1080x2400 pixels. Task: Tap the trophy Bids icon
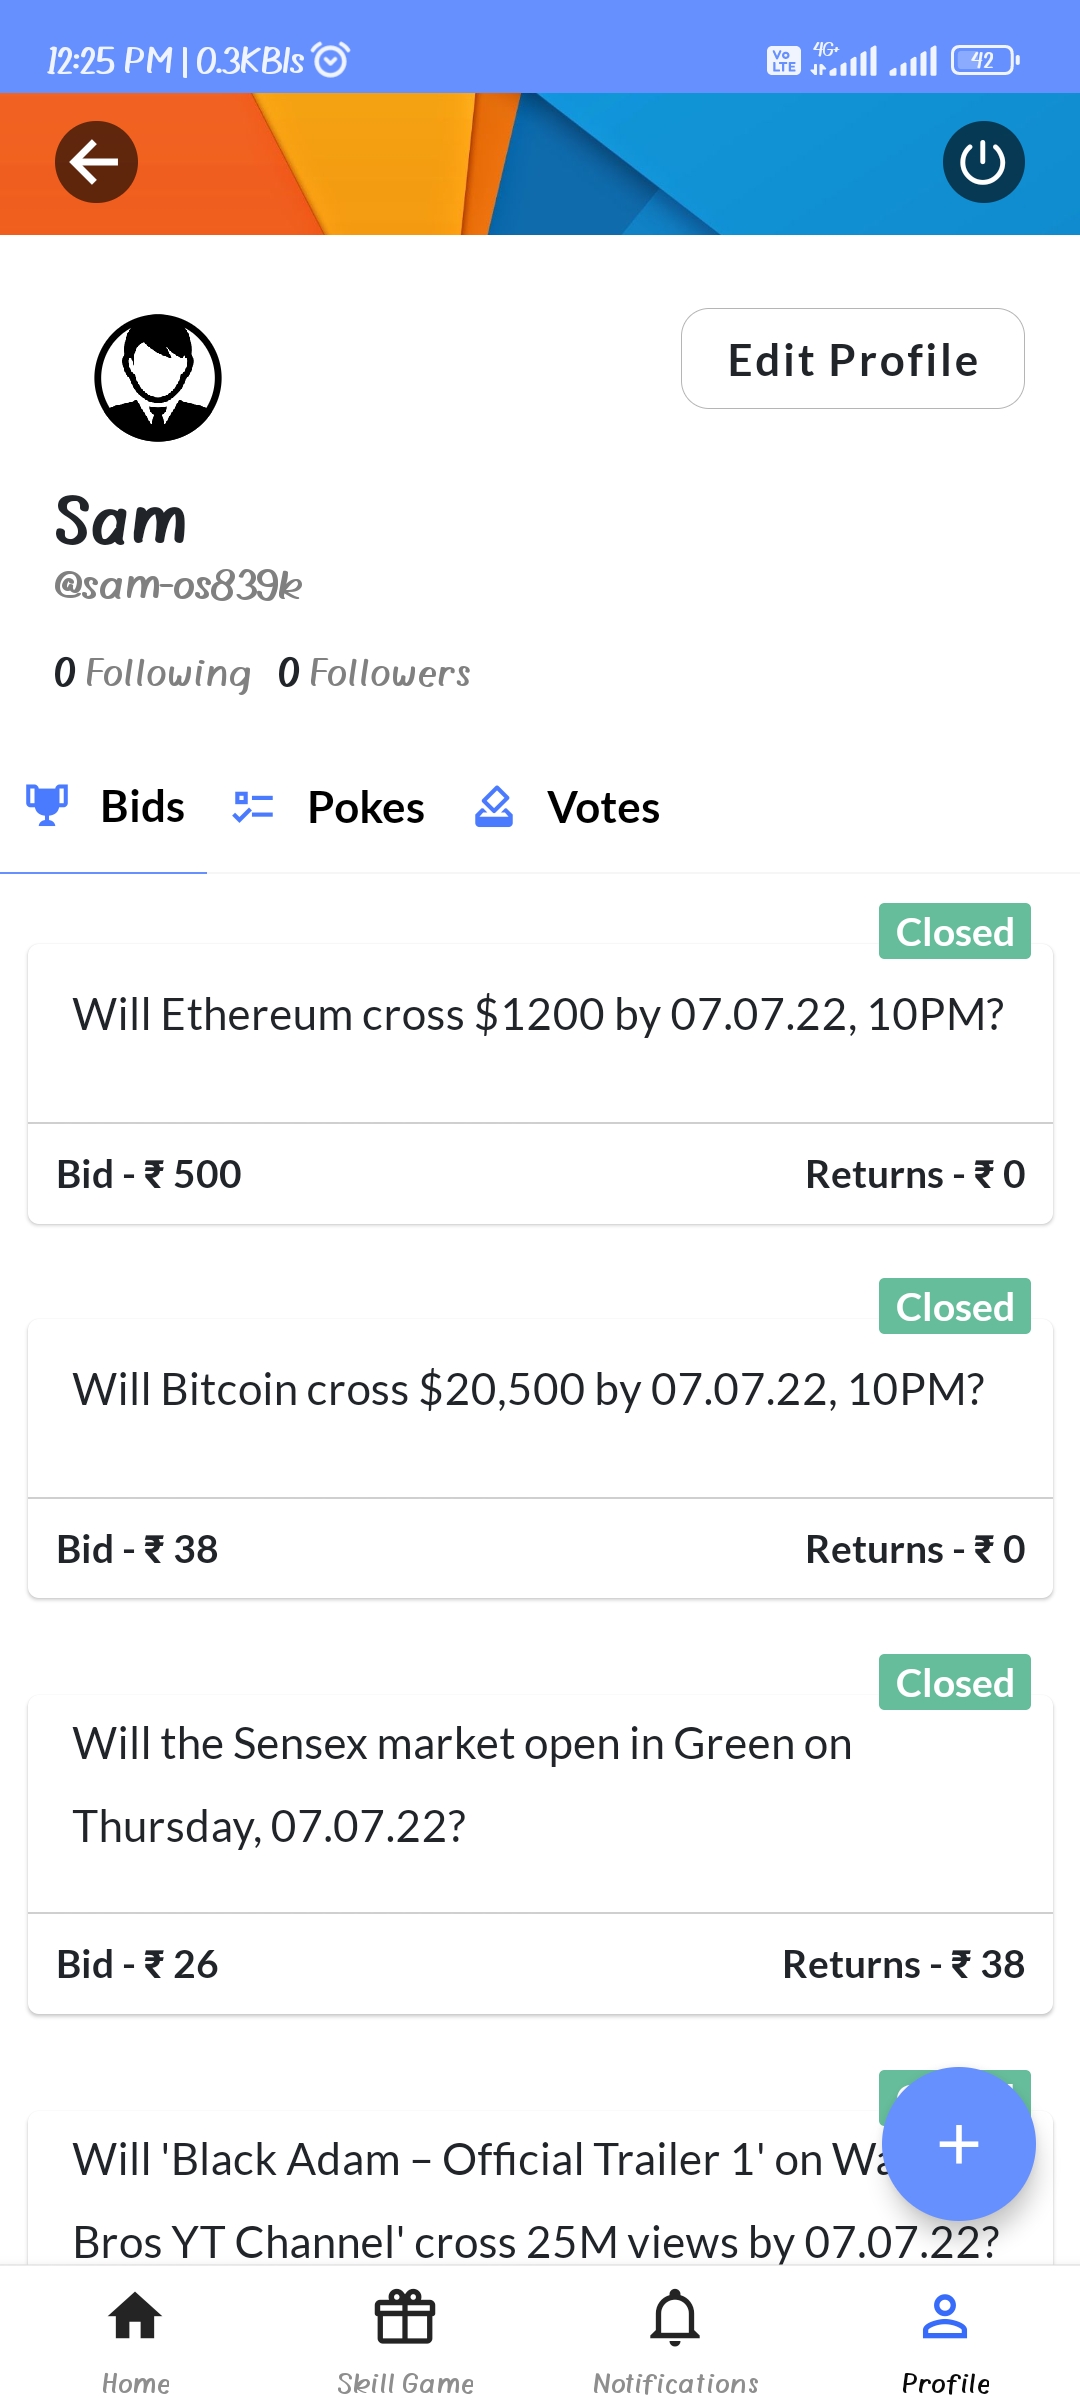point(47,805)
